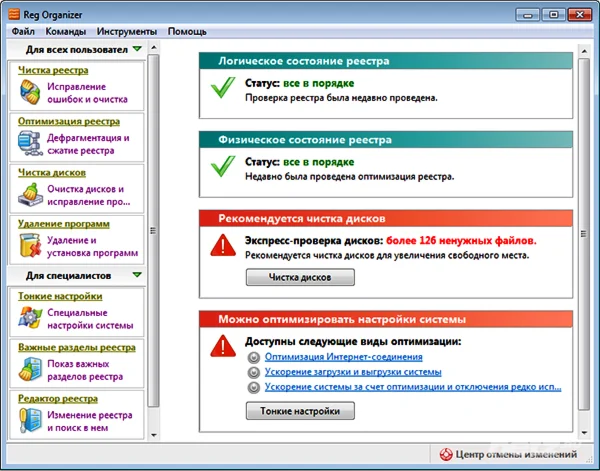
Task: Click the main panel scrollbar thumb
Action: tap(584, 234)
